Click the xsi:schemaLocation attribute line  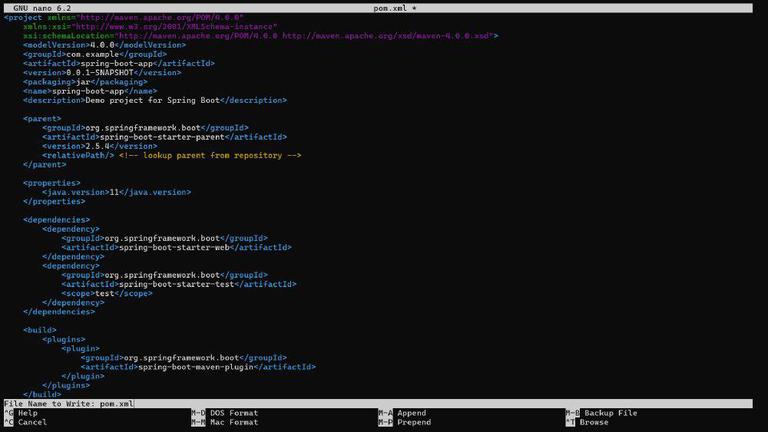click(261, 36)
